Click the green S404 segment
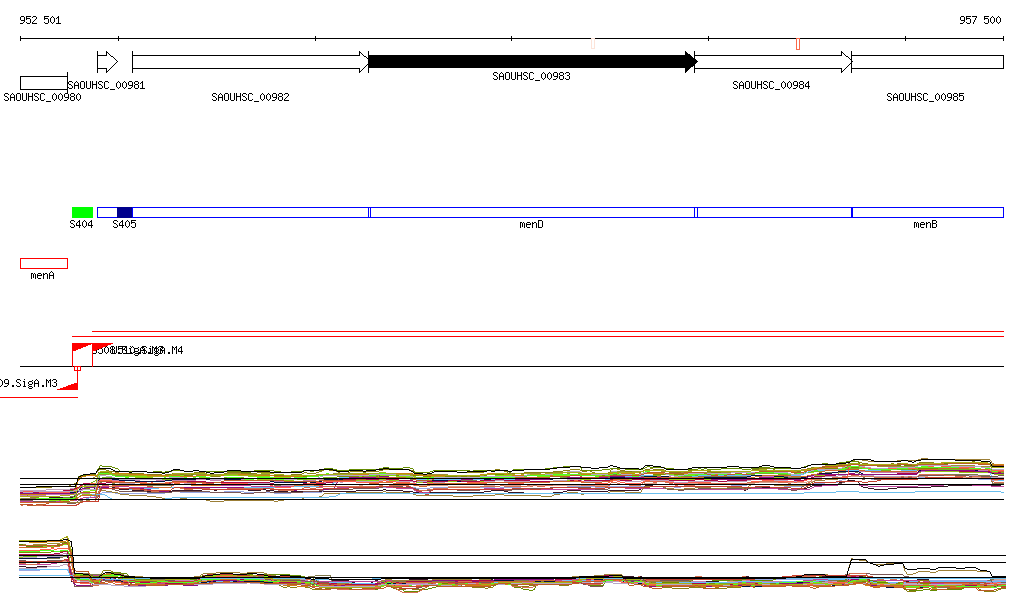Screen dimensions: 1024x611 coord(82,212)
